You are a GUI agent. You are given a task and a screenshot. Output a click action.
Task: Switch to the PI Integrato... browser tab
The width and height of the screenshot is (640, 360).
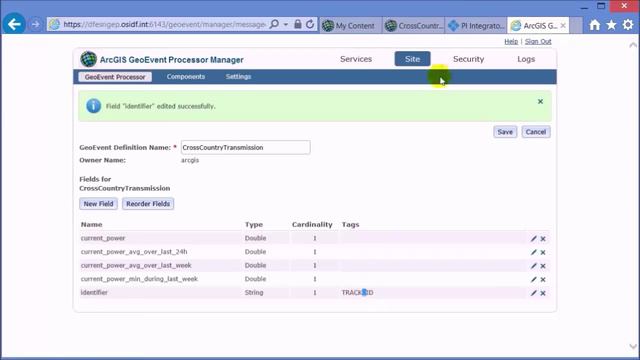click(x=476, y=25)
